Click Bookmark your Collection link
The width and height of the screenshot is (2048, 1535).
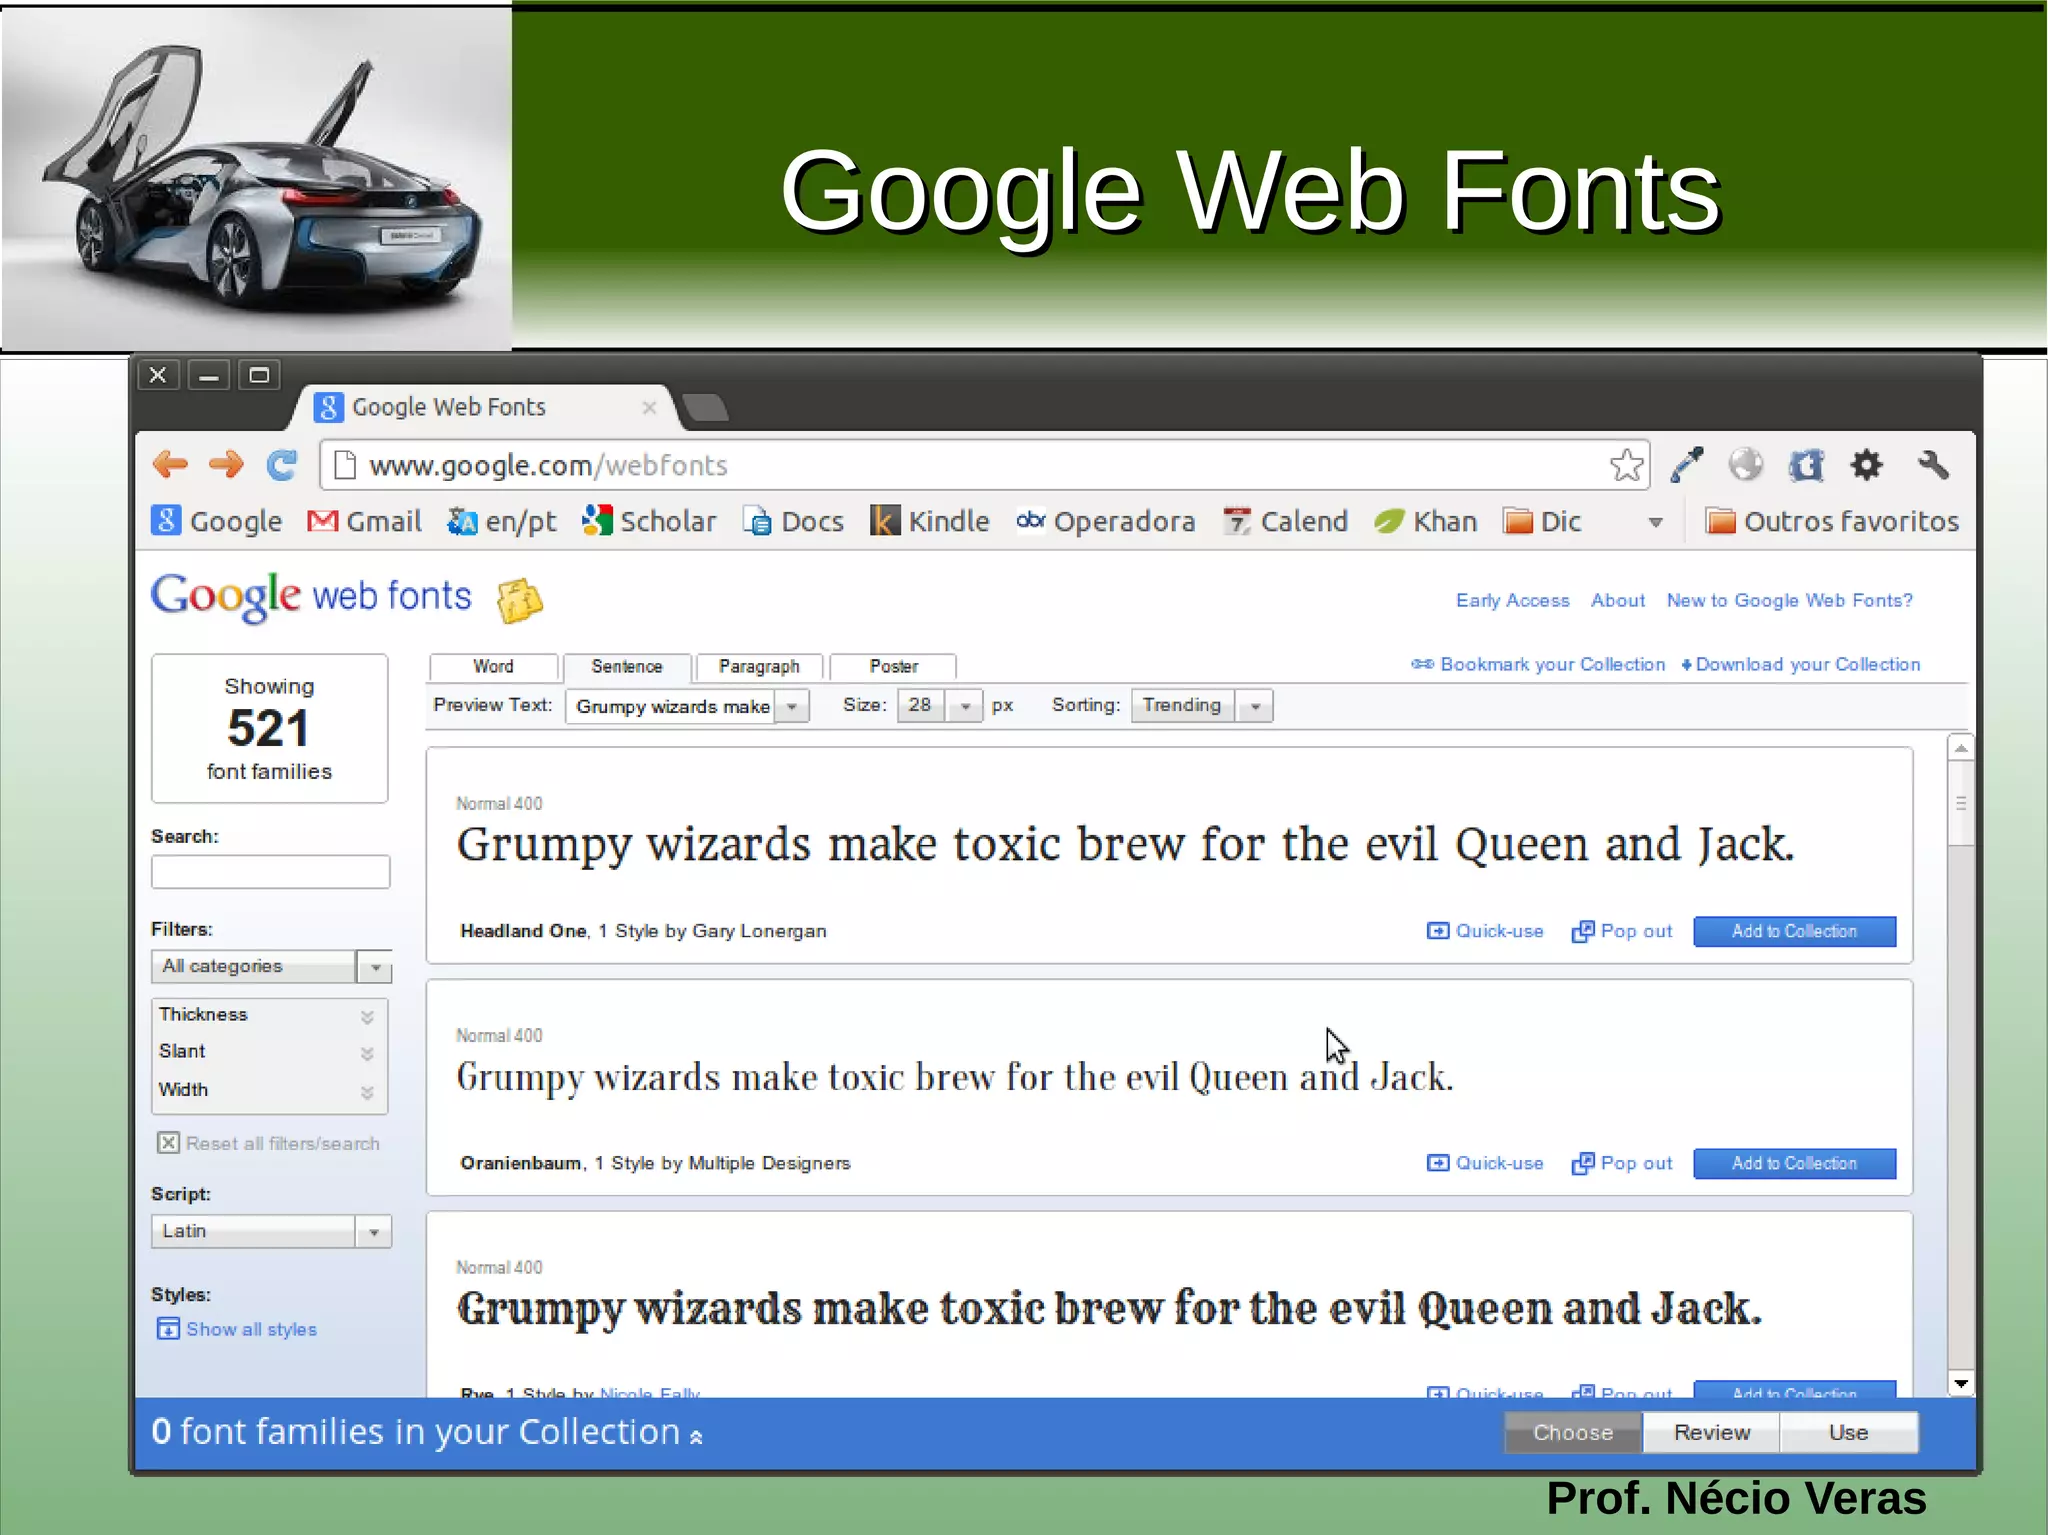pos(1538,664)
